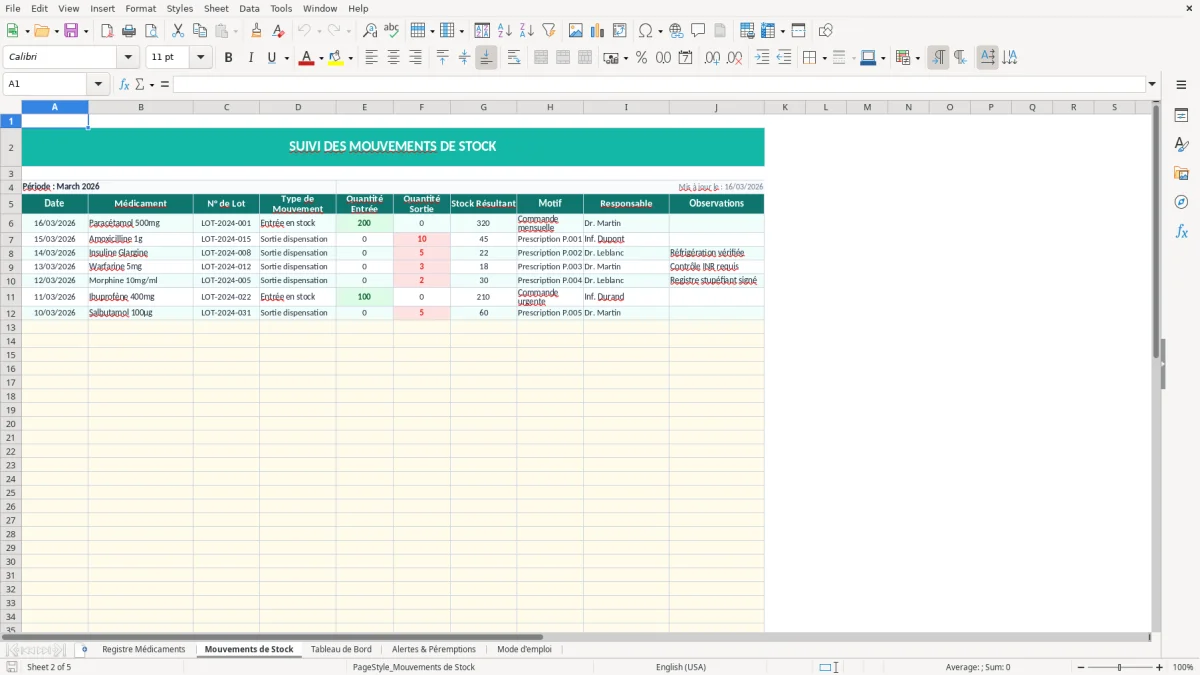
Task: Click the Export as PDF icon
Action: [107, 31]
